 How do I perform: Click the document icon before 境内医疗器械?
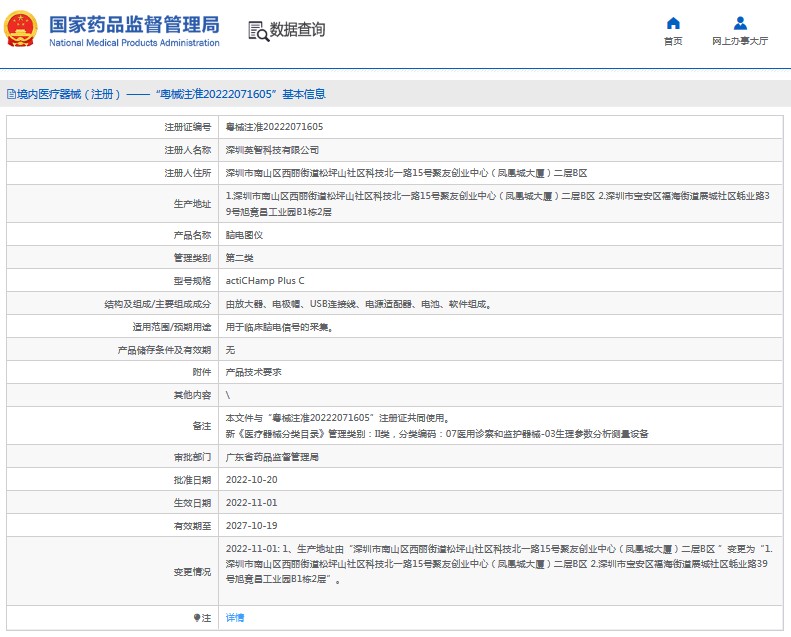10,94
